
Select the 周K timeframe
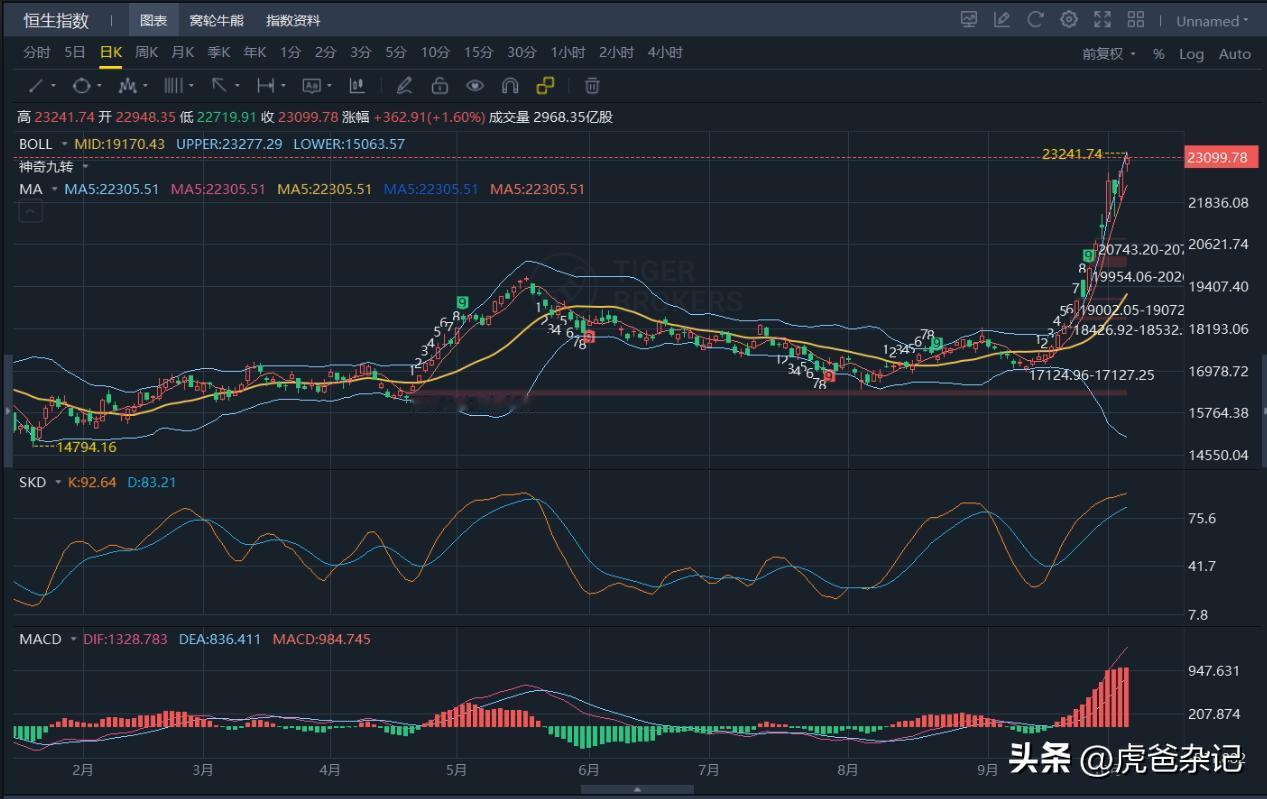point(146,53)
